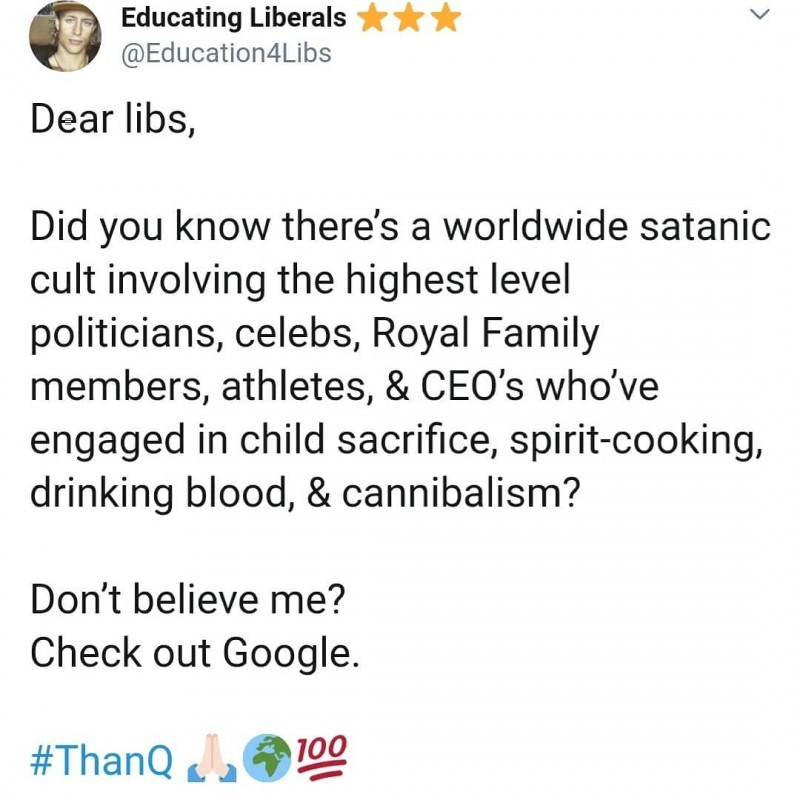Click the first gold star icon

point(371,18)
